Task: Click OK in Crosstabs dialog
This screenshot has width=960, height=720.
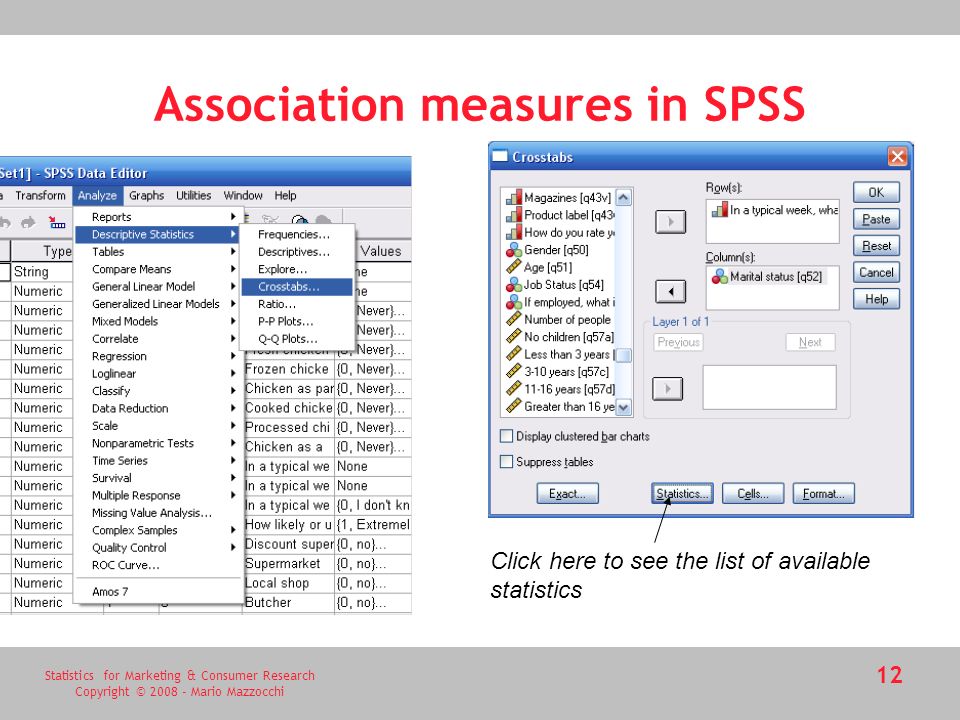Action: (x=876, y=192)
